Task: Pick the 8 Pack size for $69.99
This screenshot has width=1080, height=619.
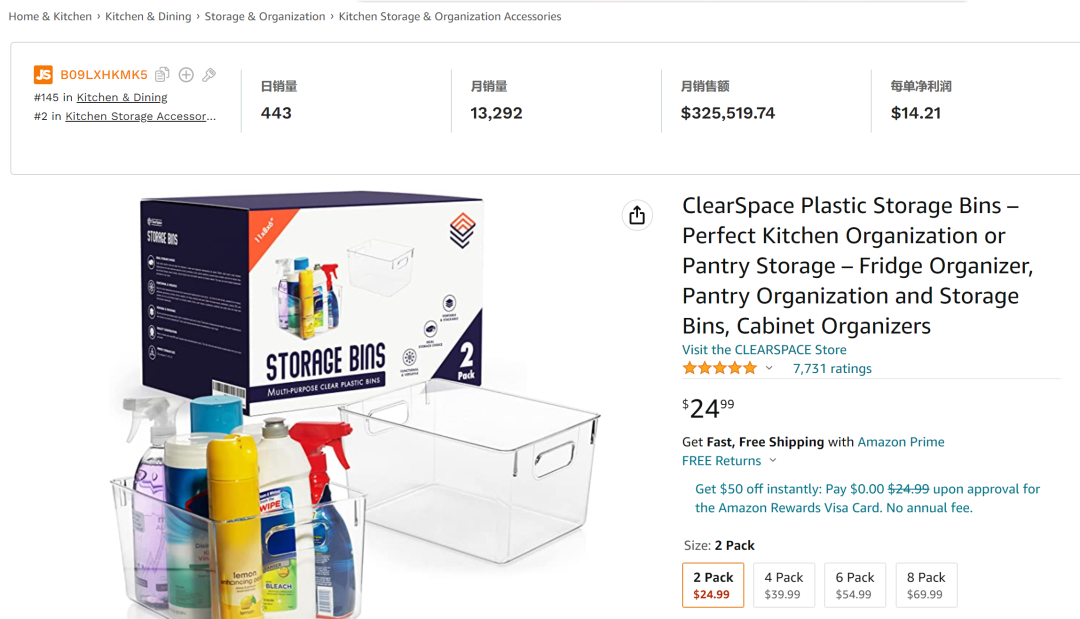Action: [x=925, y=585]
